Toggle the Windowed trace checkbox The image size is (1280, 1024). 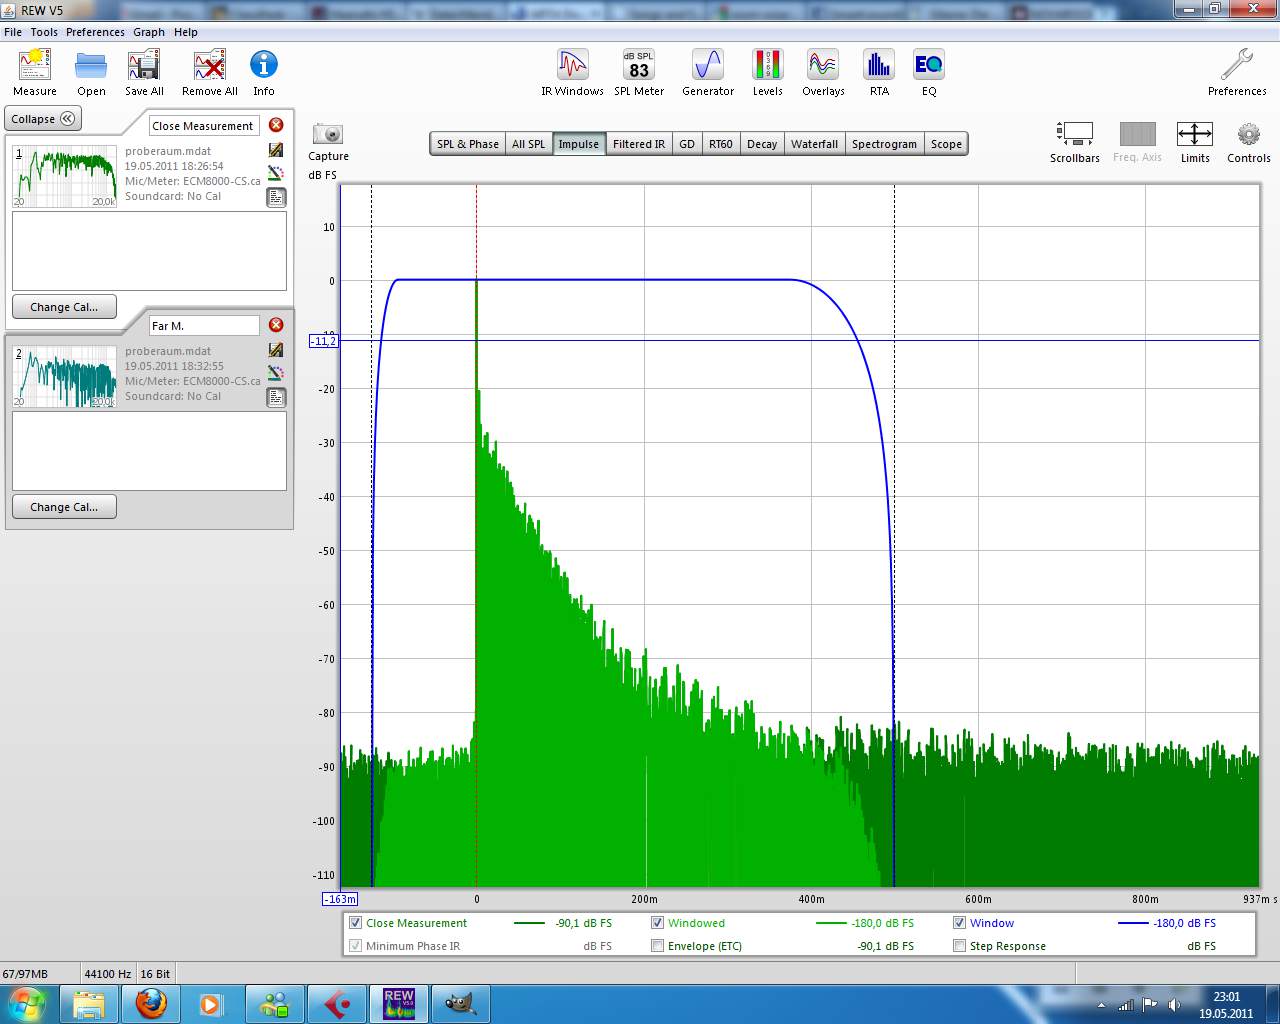pyautogui.click(x=657, y=923)
